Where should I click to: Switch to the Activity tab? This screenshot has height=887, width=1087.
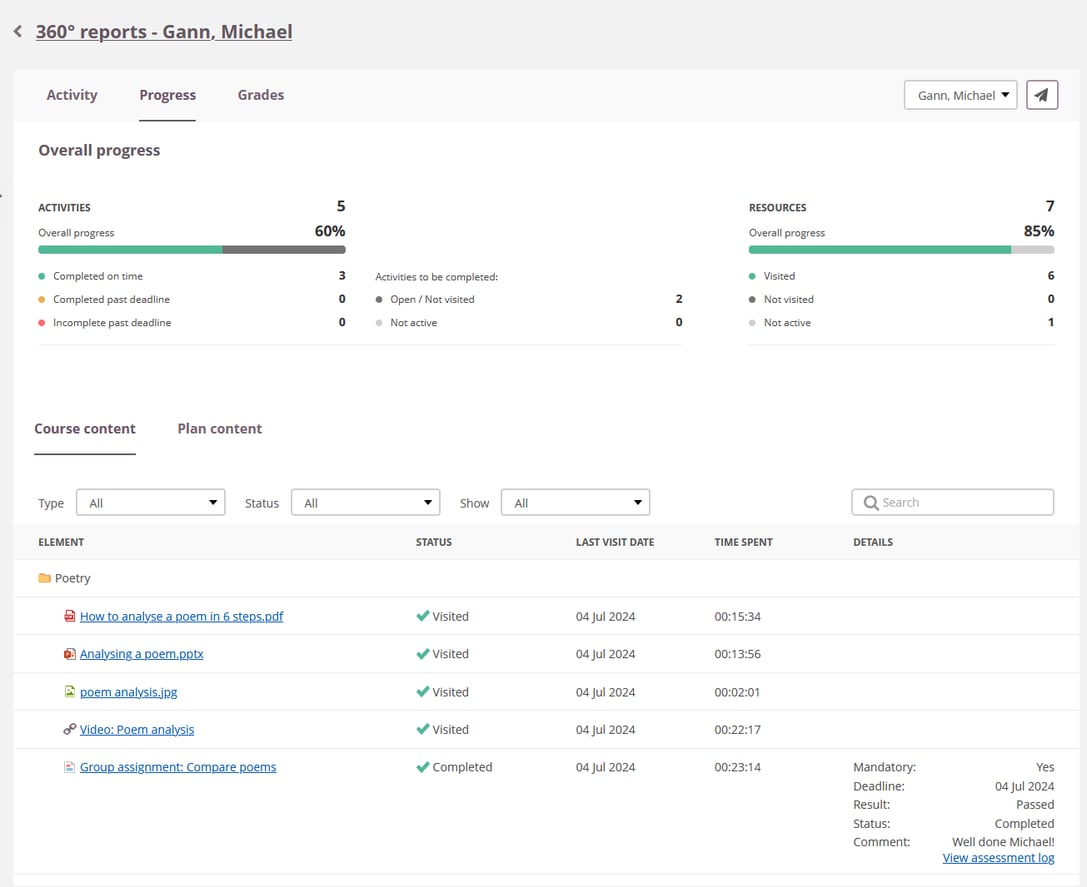(72, 95)
